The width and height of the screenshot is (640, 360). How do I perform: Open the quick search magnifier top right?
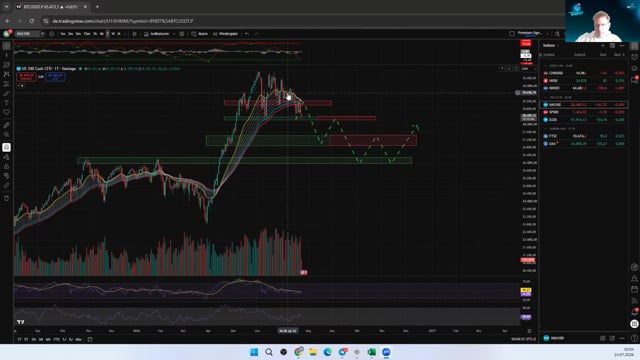(557, 34)
